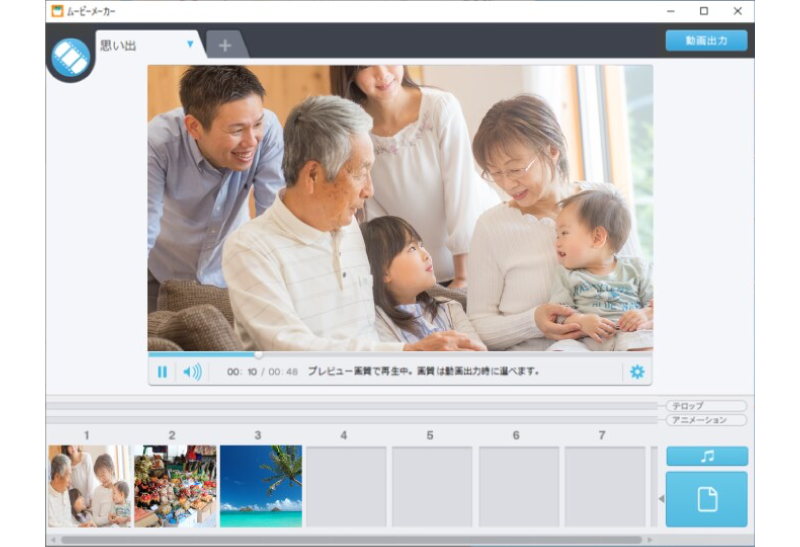
Task: Click the Movie Maker title bar icon
Action: [58, 11]
